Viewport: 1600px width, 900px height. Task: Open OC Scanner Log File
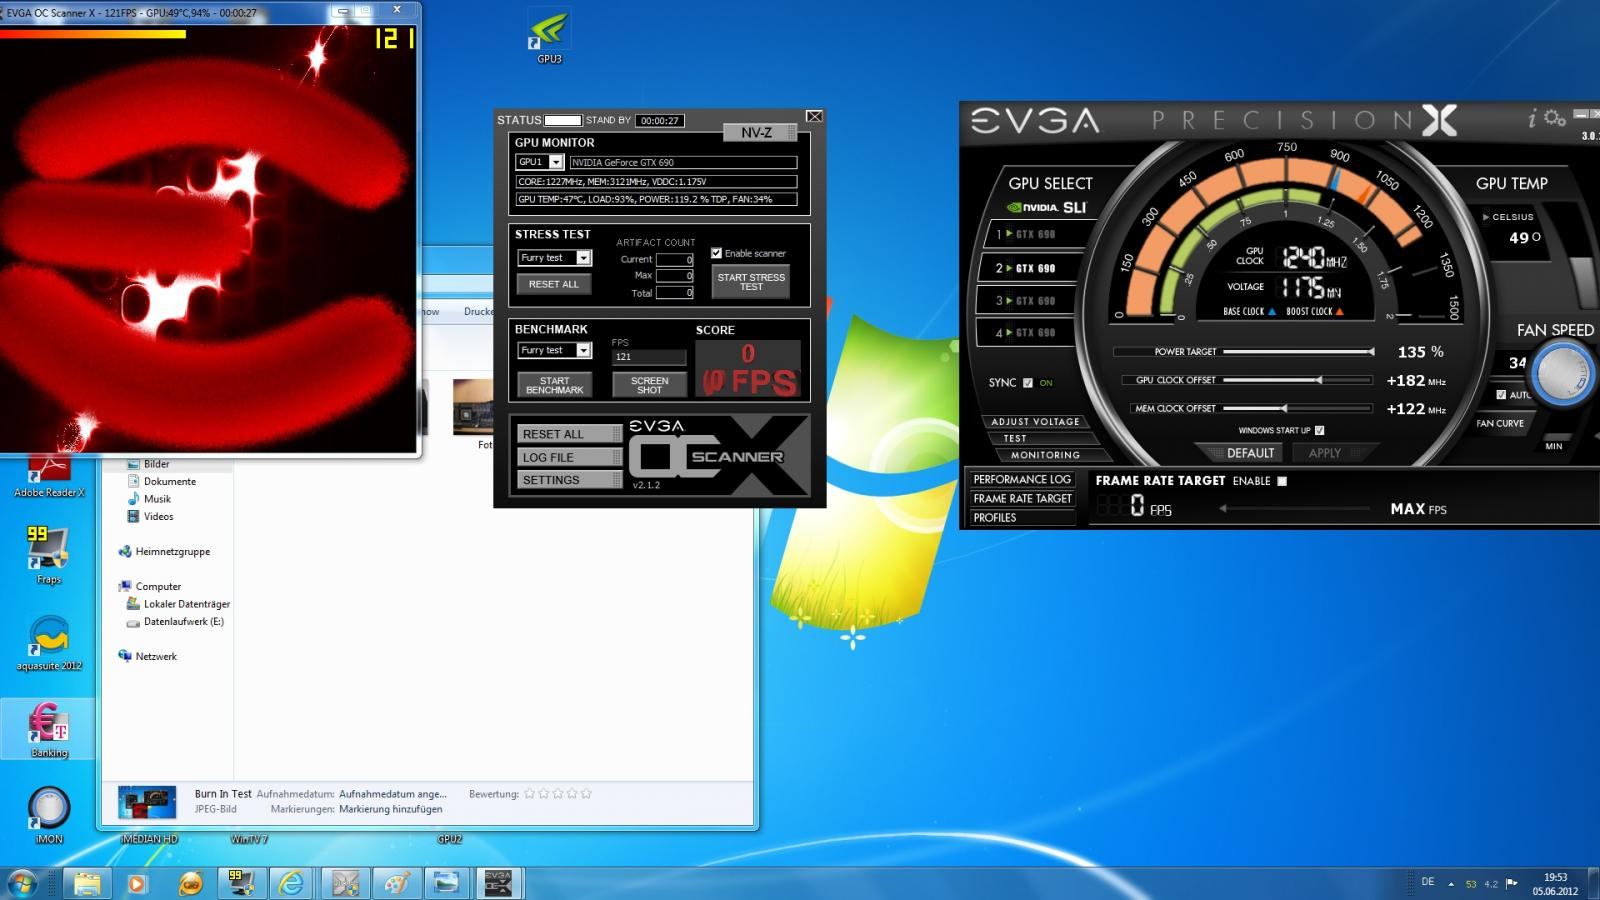[x=569, y=457]
